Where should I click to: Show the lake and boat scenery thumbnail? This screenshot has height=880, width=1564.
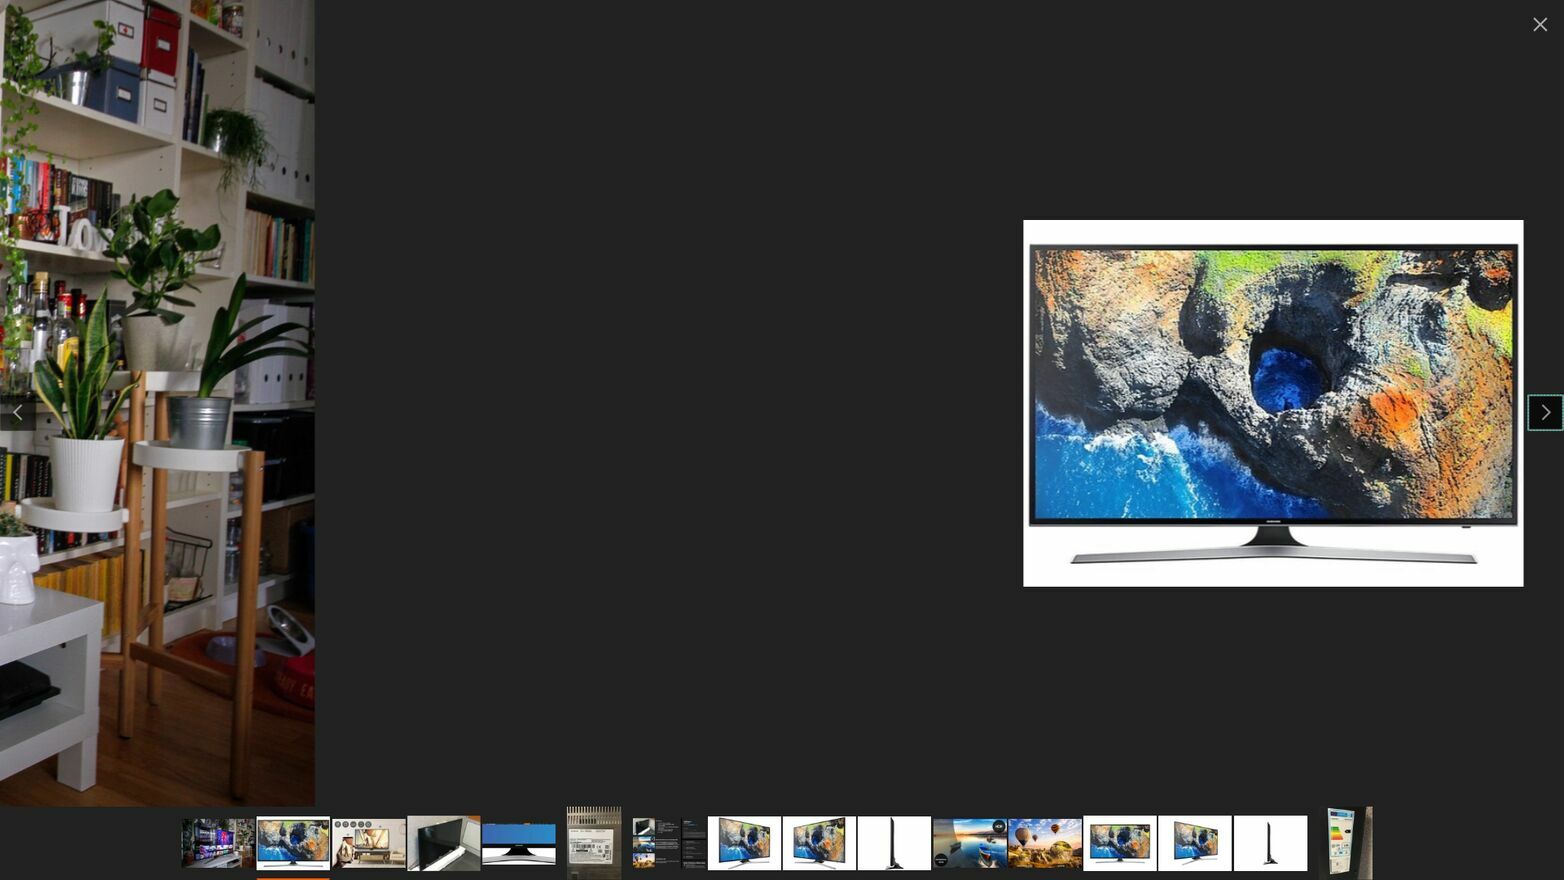pos(969,843)
